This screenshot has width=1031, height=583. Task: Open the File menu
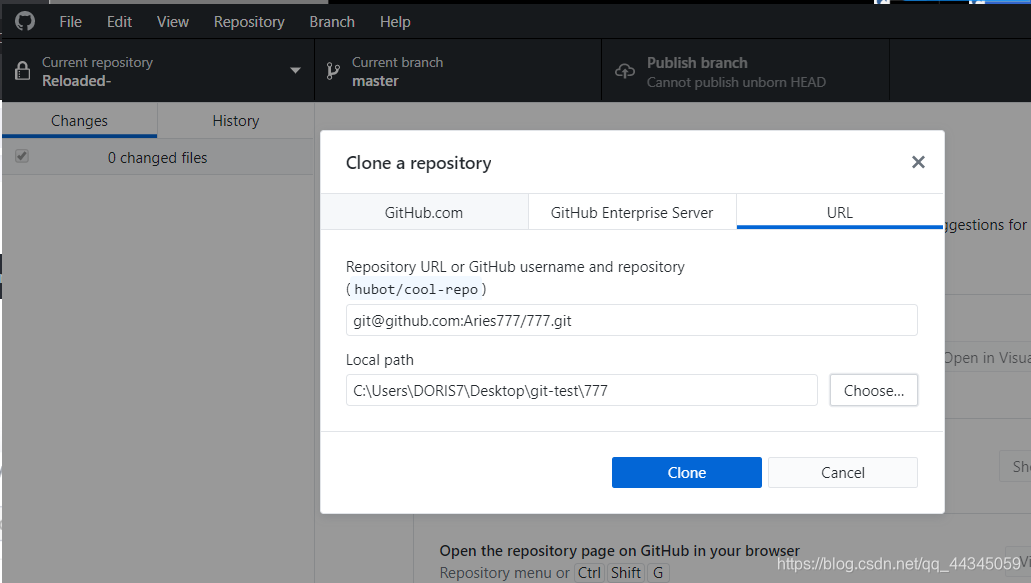pyautogui.click(x=70, y=22)
